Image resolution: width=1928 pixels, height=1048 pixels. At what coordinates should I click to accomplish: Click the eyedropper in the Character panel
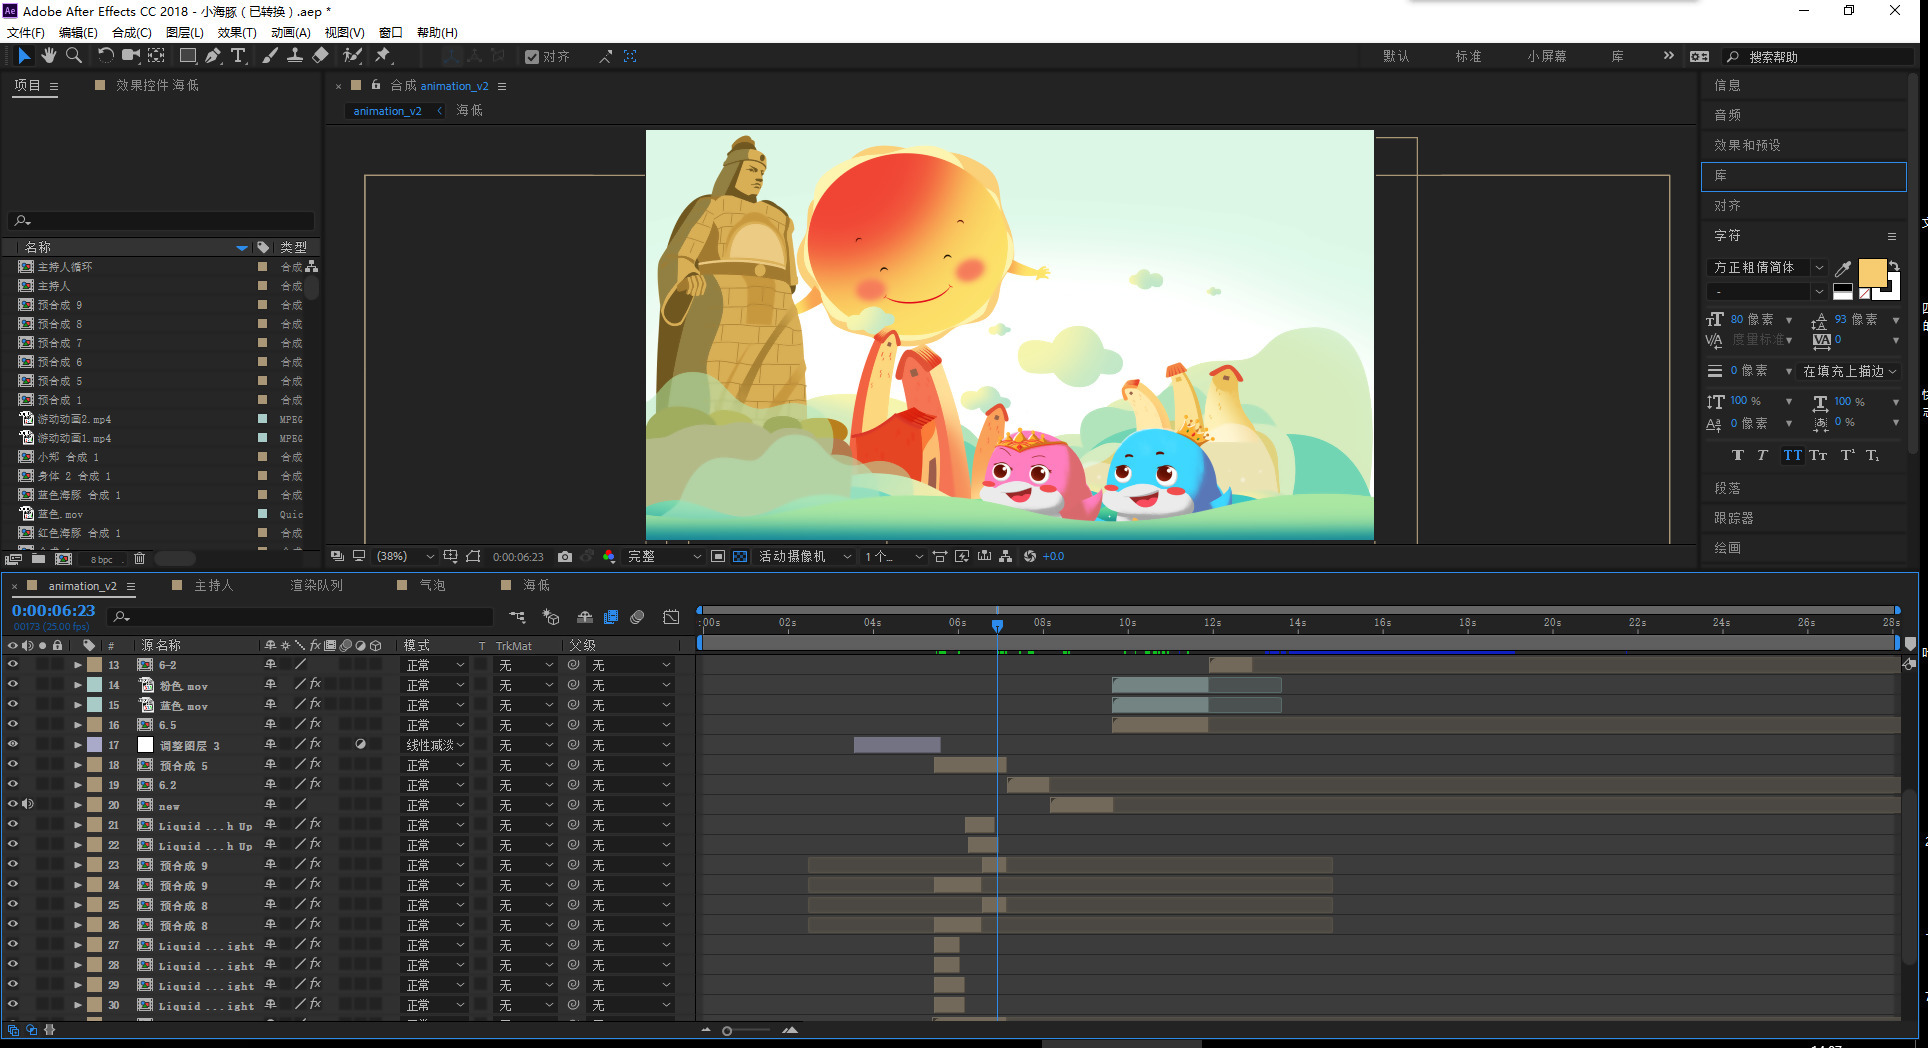1843,268
